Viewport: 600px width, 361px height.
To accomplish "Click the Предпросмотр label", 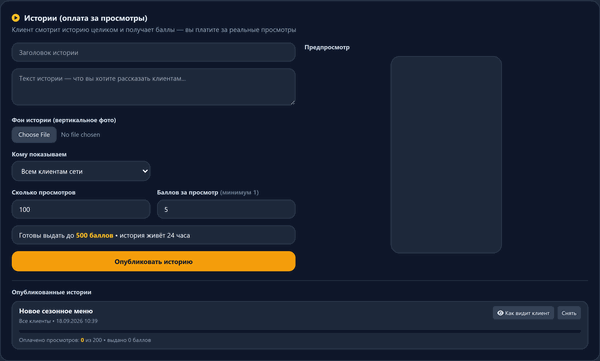I will click(x=327, y=47).
